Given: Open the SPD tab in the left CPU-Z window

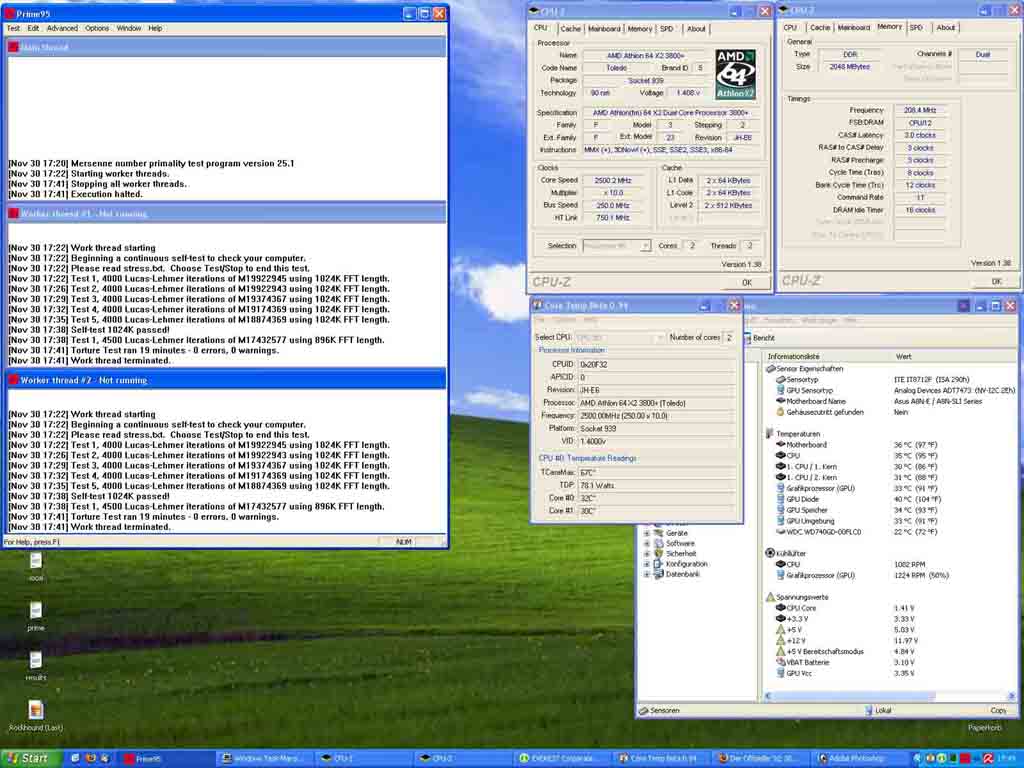Looking at the screenshot, I should point(666,29).
